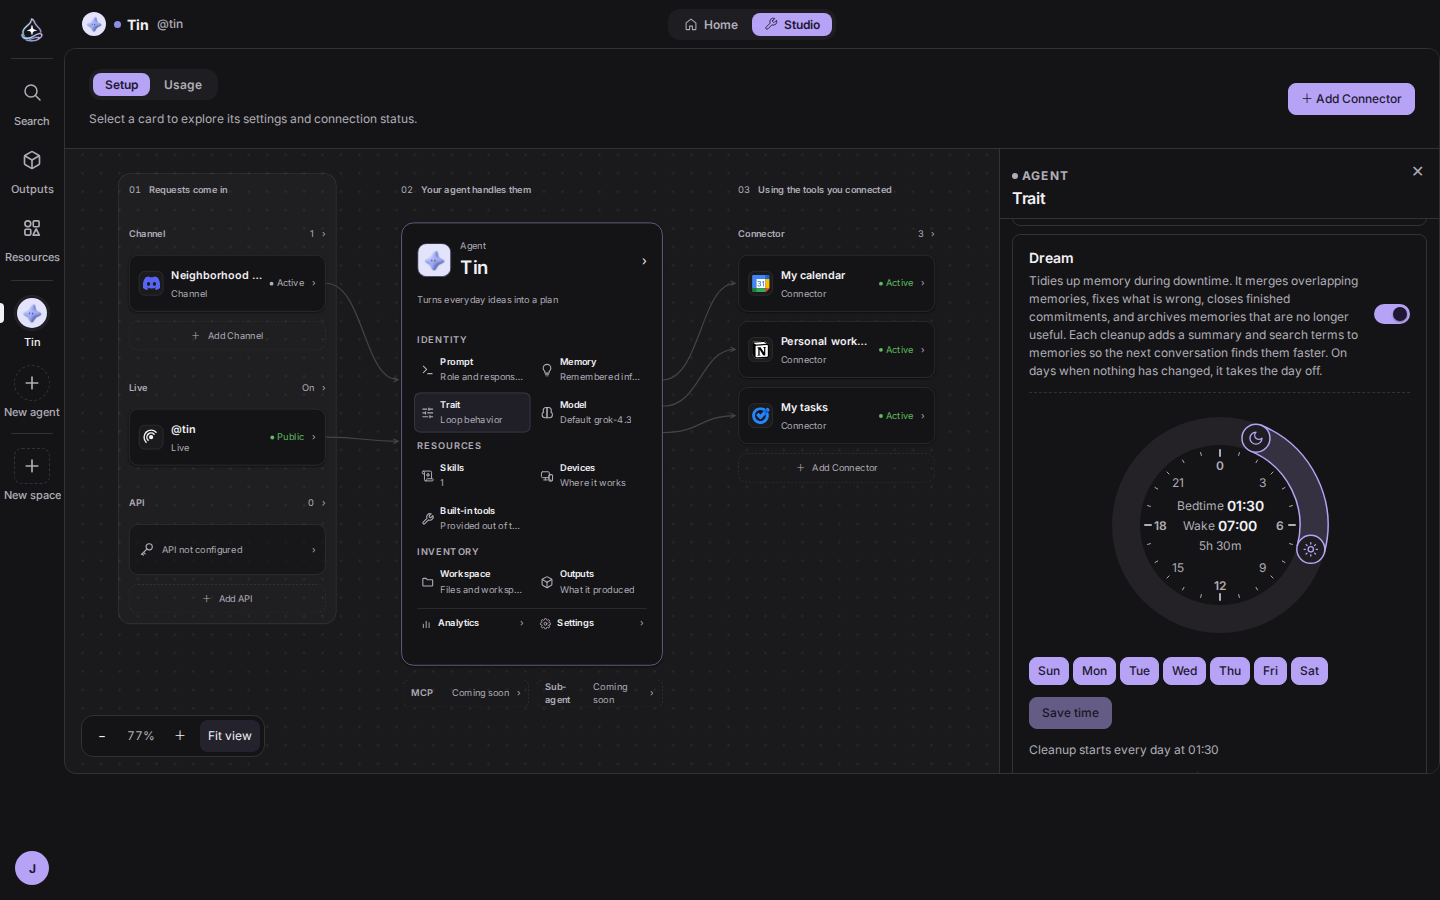Click the sun wake handle on the clock
The image size is (1440, 900).
point(1311,548)
